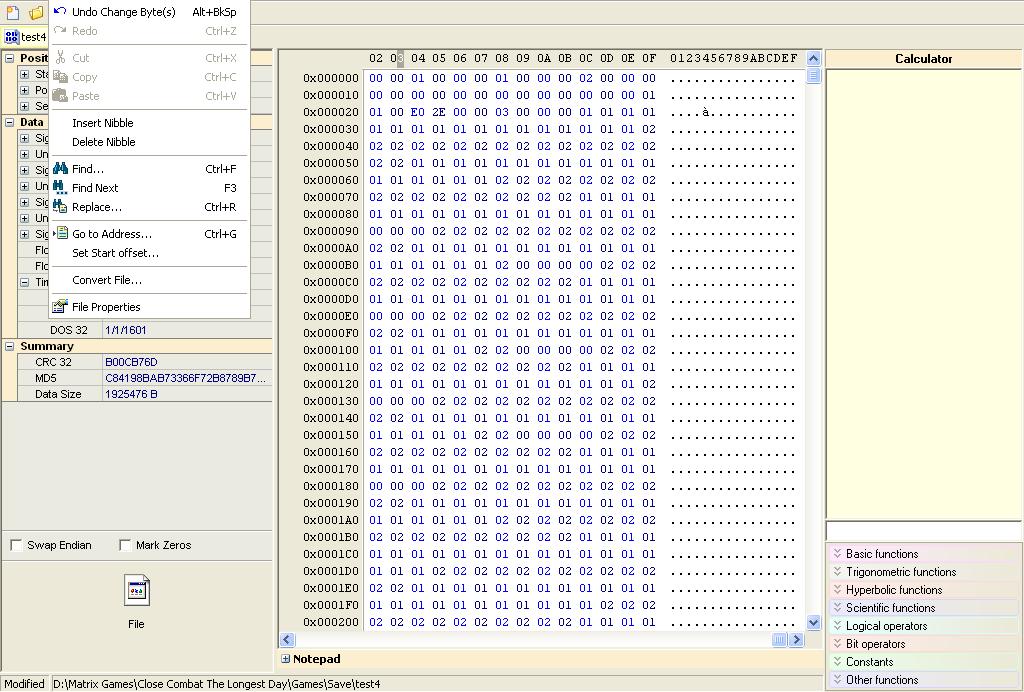Select byte 2E in row 0x000020
Viewport: 1024px width, 692px height.
point(439,112)
